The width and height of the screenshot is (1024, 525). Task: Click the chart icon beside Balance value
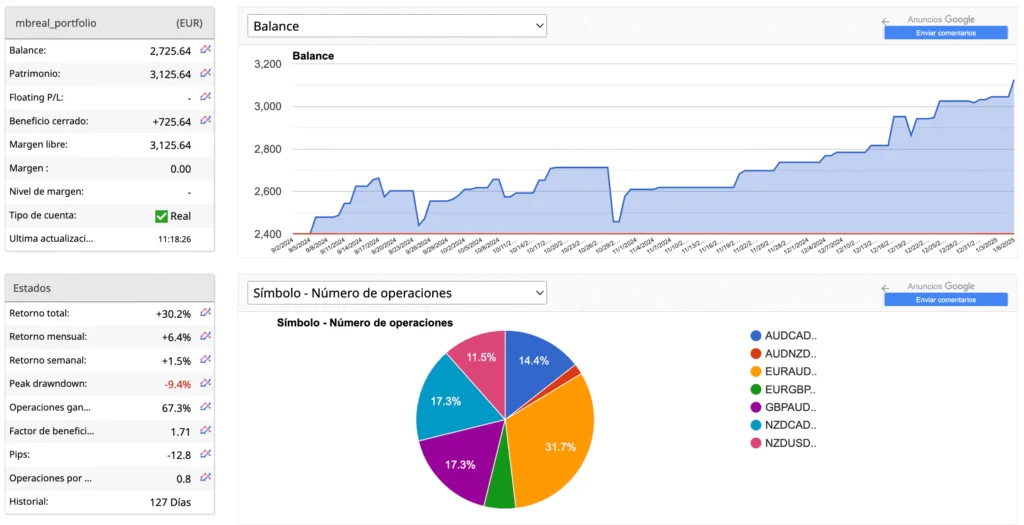[205, 49]
